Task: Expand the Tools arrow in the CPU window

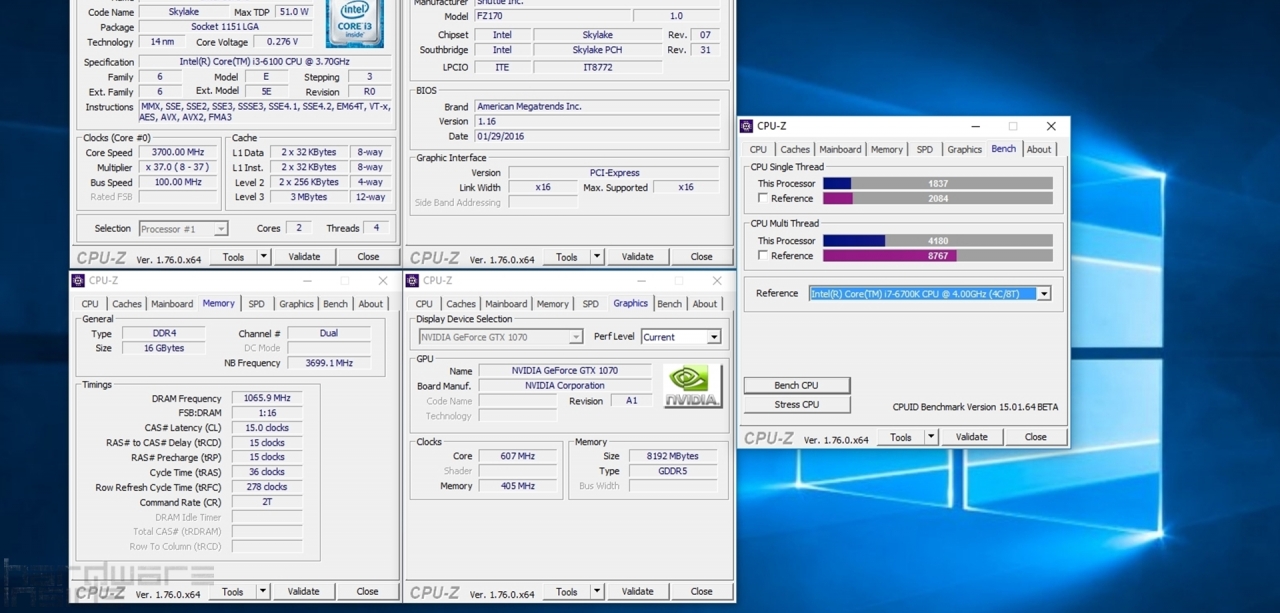Action: [264, 257]
